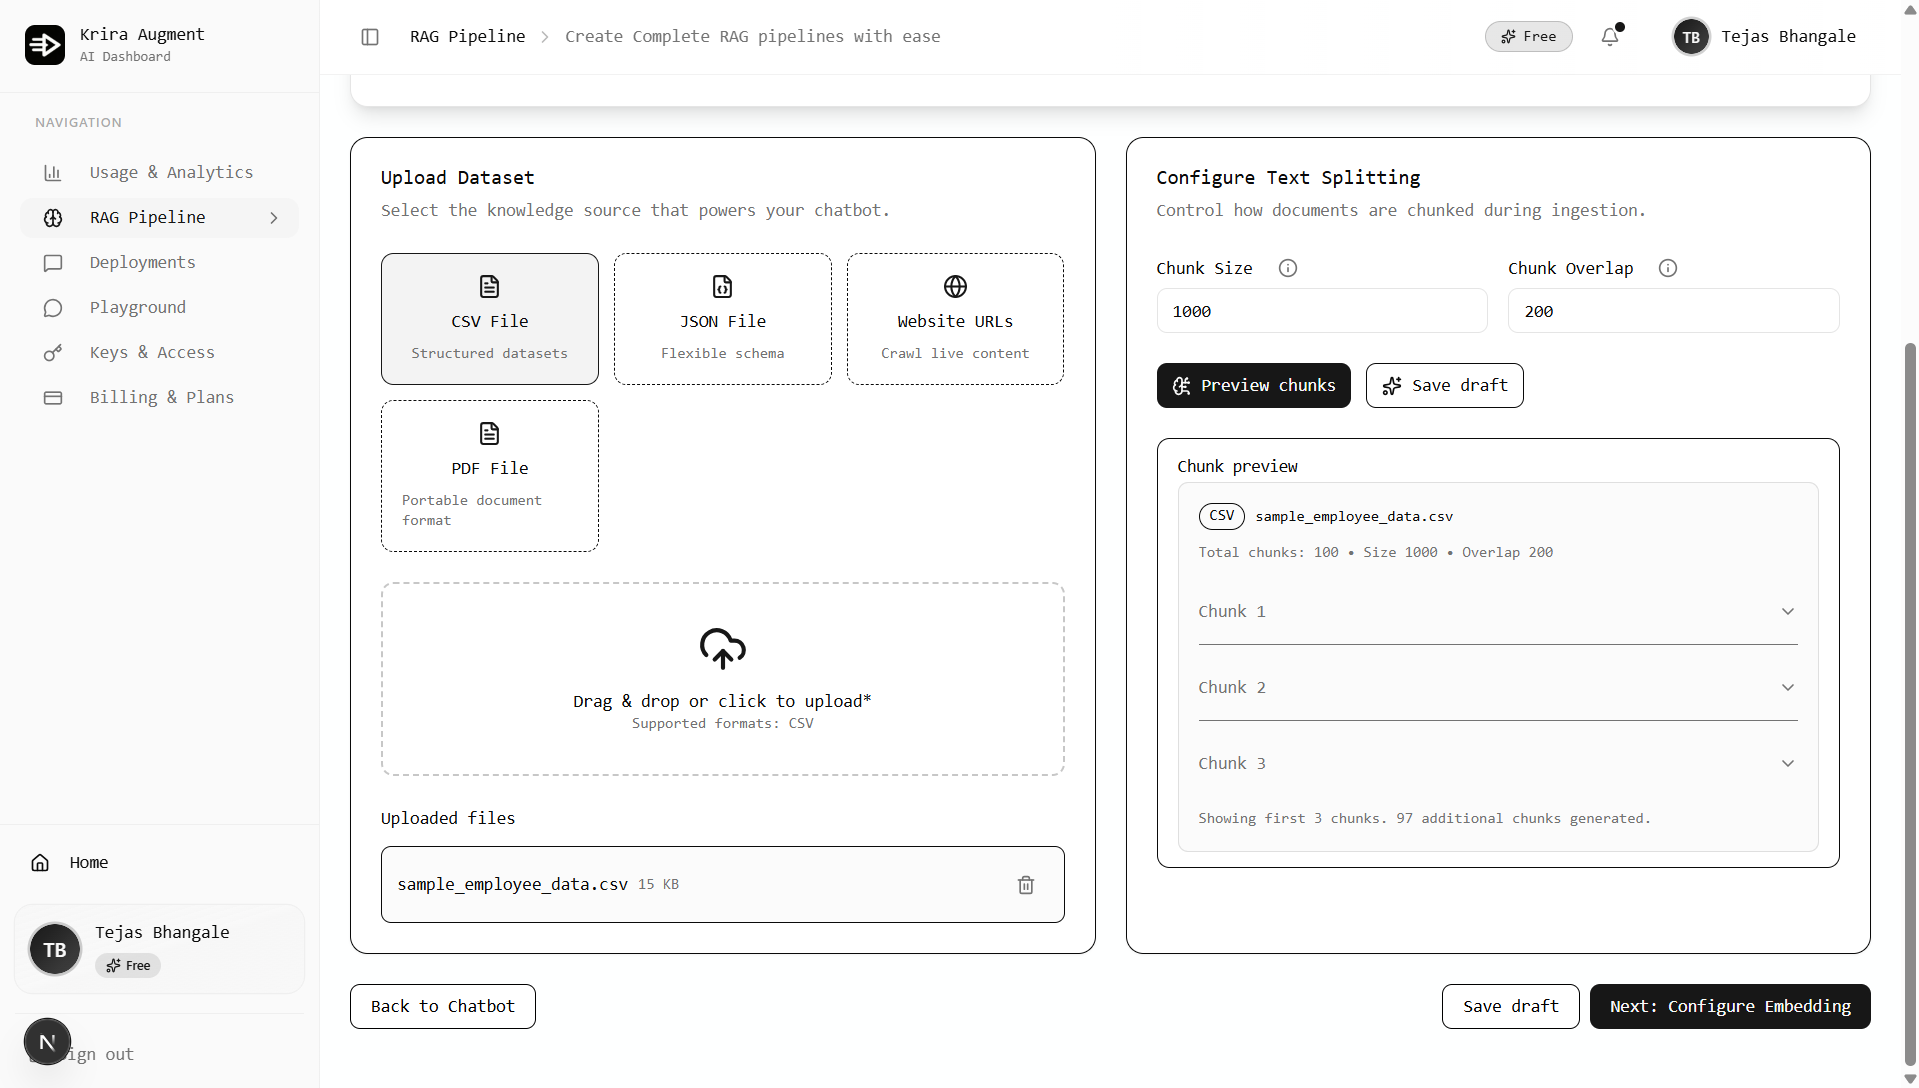Click Save draft next to Preview chunks
This screenshot has height=1088, width=1919.
[x=1445, y=386]
